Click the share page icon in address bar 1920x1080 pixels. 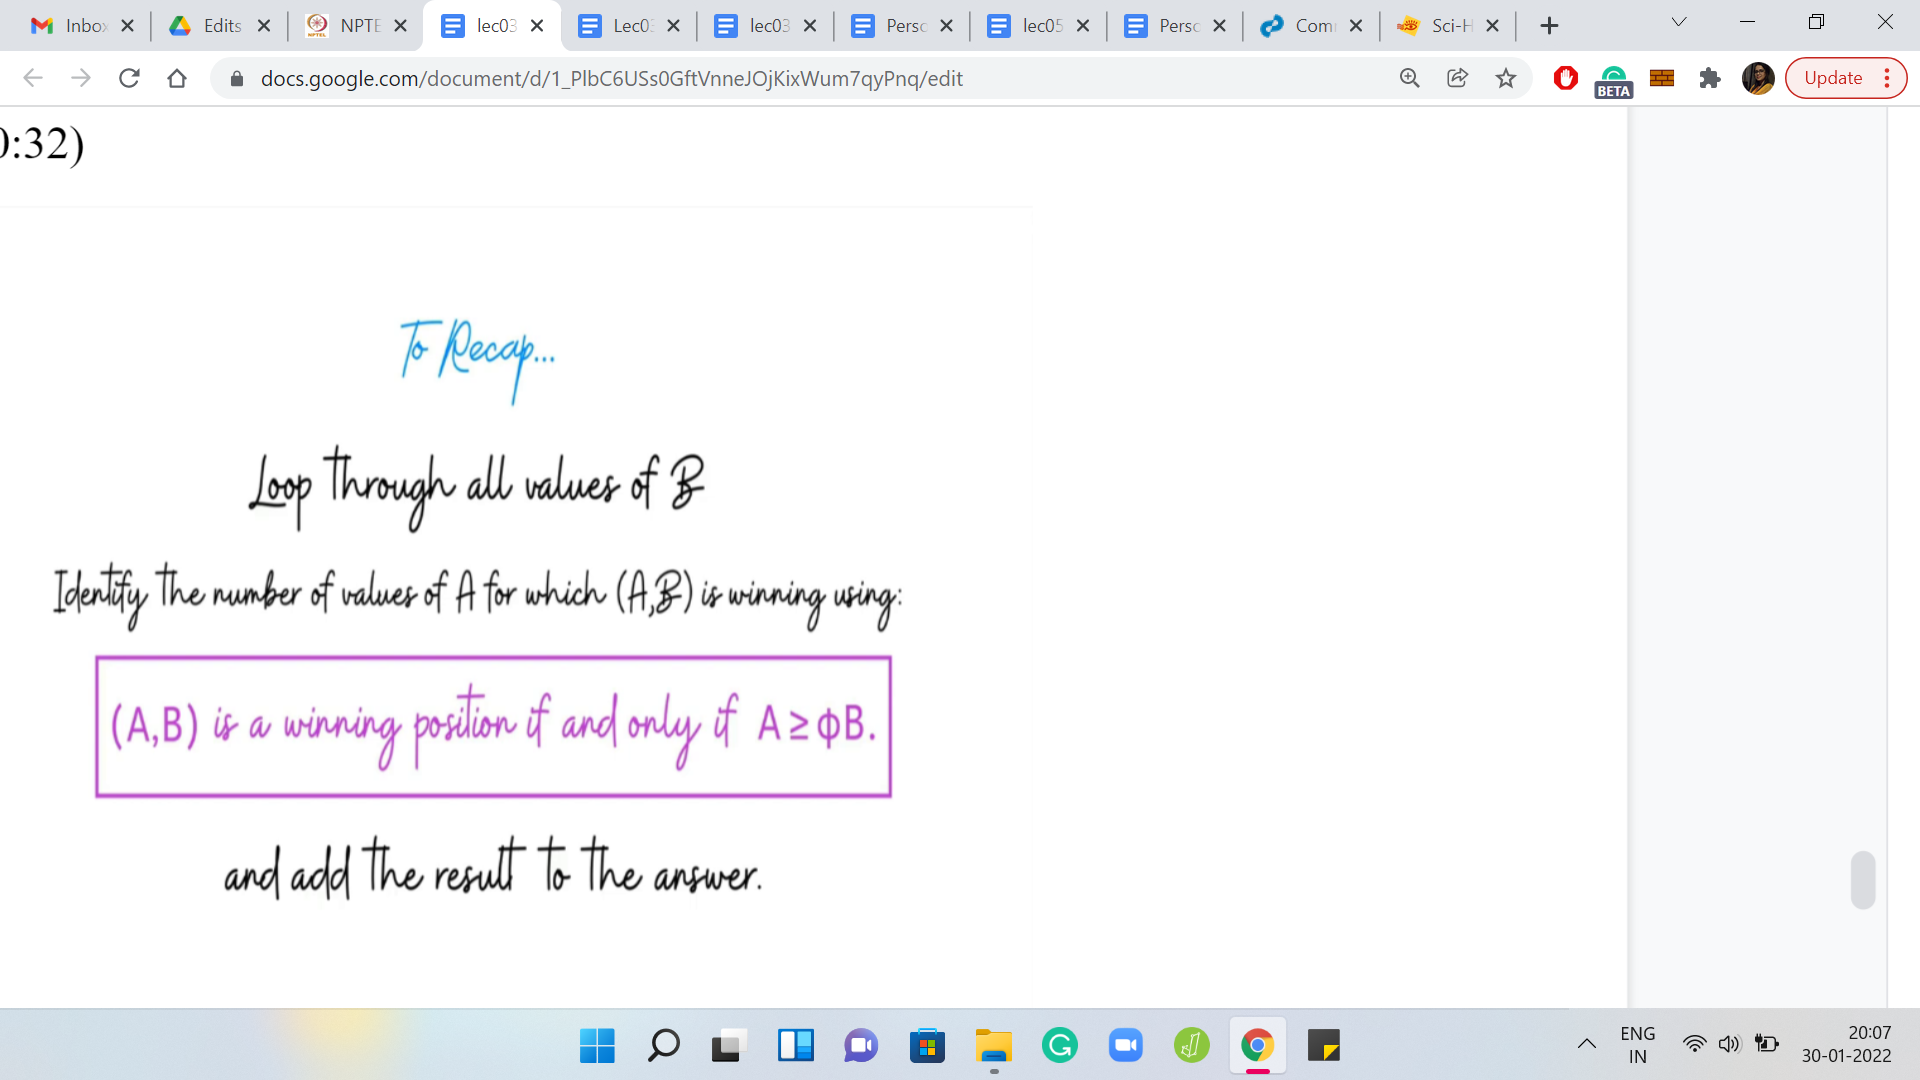pyautogui.click(x=1457, y=78)
